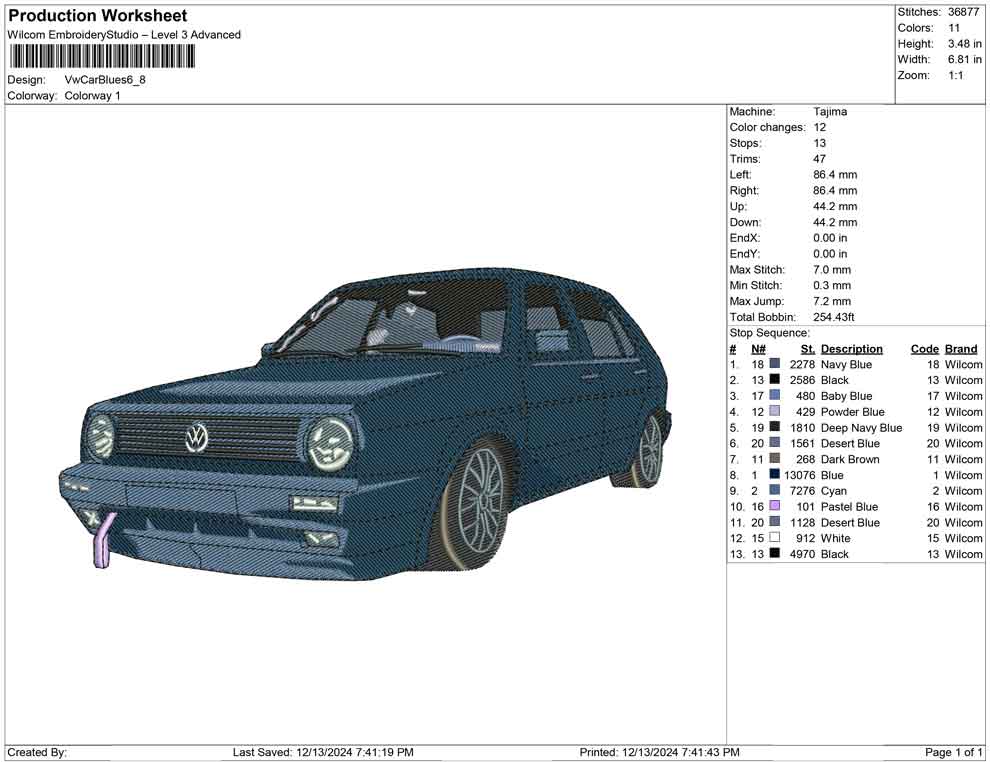This screenshot has height=762, width=990.
Task: Click the Page 1 of 1 label
Action: [x=952, y=752]
